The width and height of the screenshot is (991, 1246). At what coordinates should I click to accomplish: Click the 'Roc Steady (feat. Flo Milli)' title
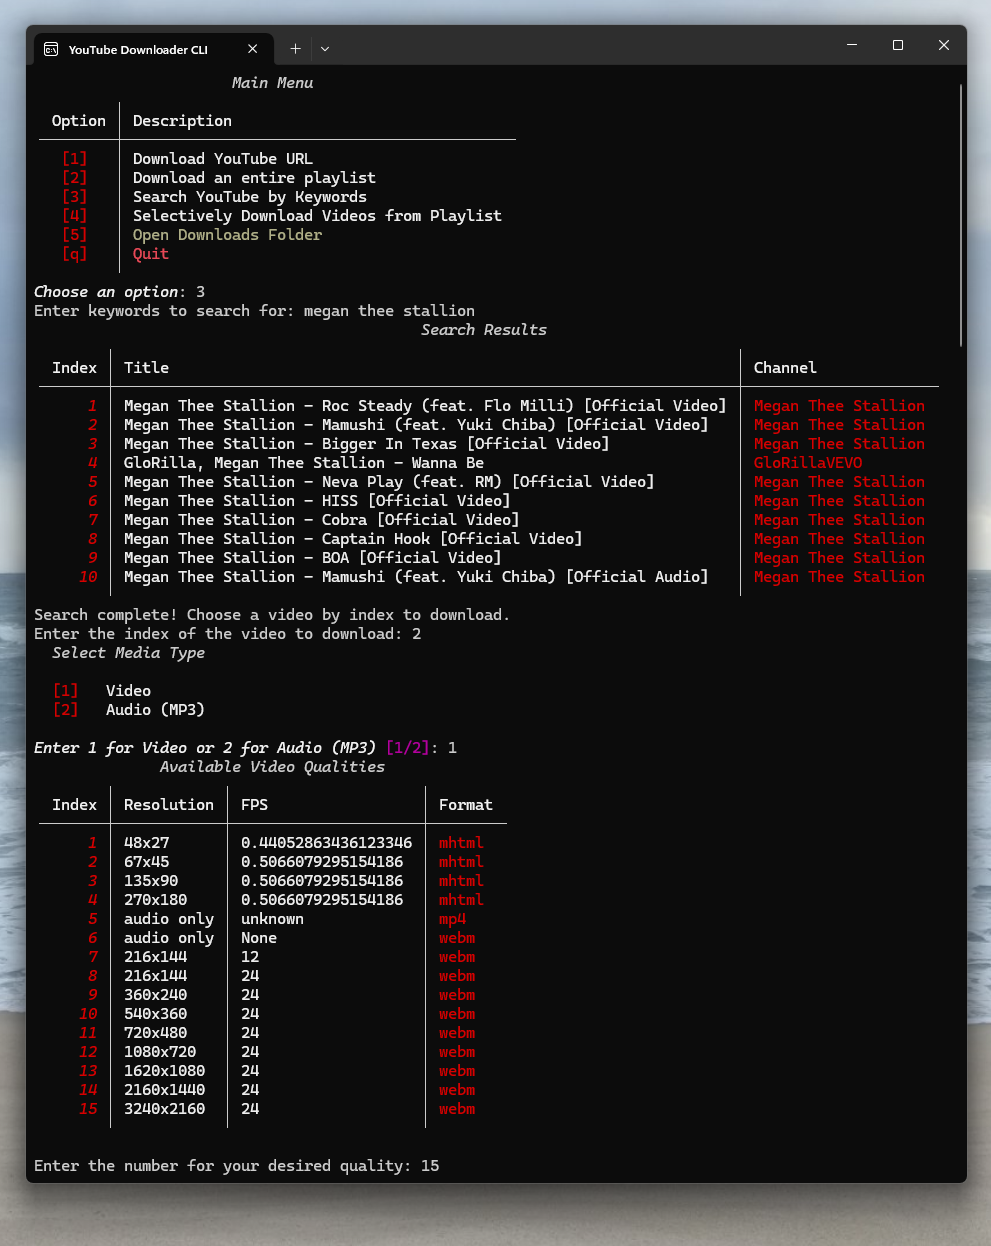[x=425, y=406]
